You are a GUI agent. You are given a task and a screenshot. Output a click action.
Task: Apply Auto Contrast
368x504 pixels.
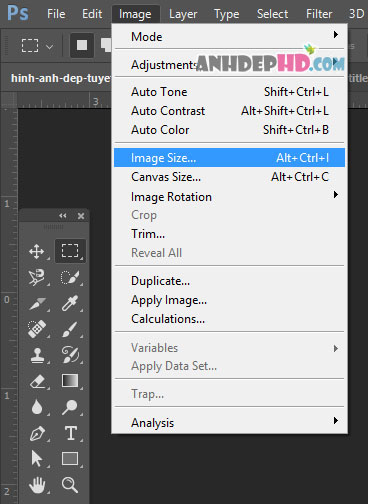coord(229,111)
